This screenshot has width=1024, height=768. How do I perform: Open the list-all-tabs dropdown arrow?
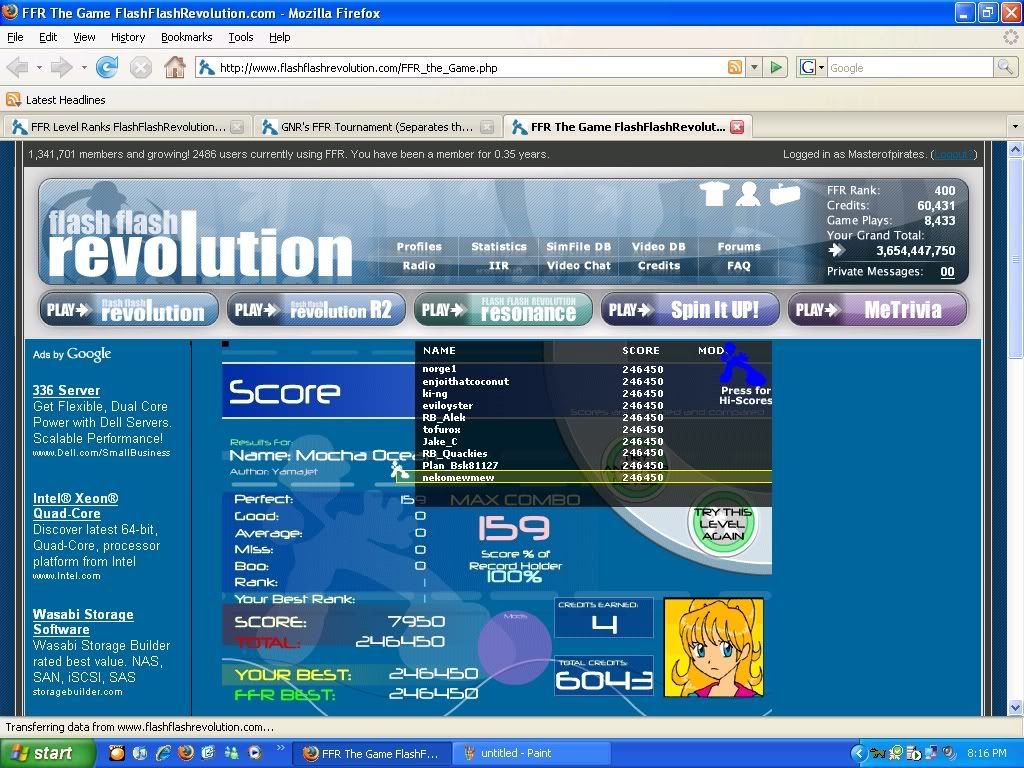(1013, 127)
